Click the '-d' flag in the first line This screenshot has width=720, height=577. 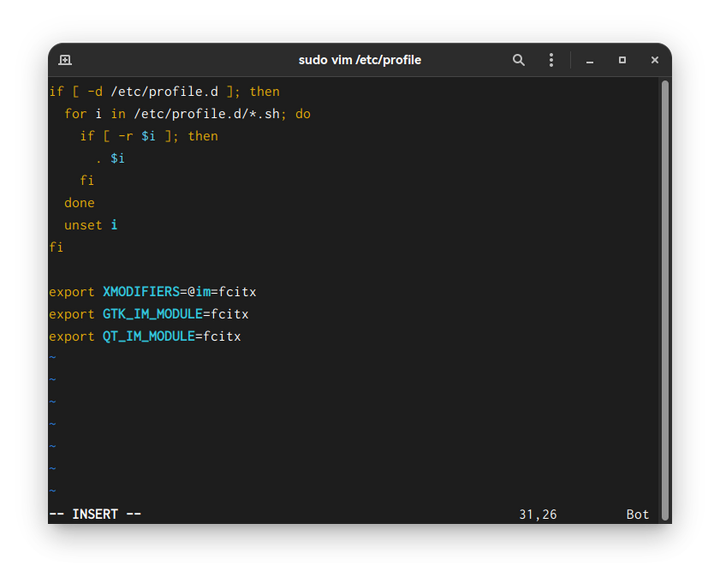pyautogui.click(x=95, y=92)
